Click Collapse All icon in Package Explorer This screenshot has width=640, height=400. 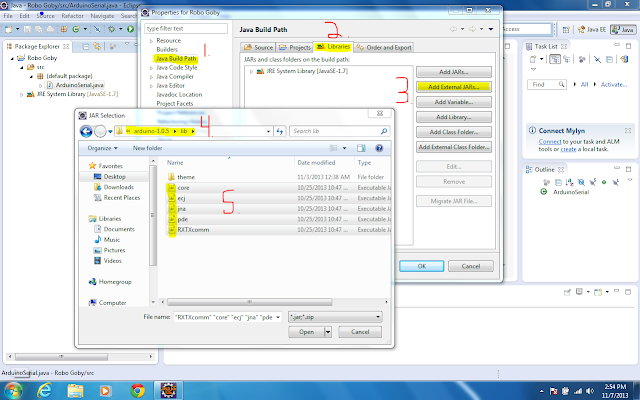point(86,47)
